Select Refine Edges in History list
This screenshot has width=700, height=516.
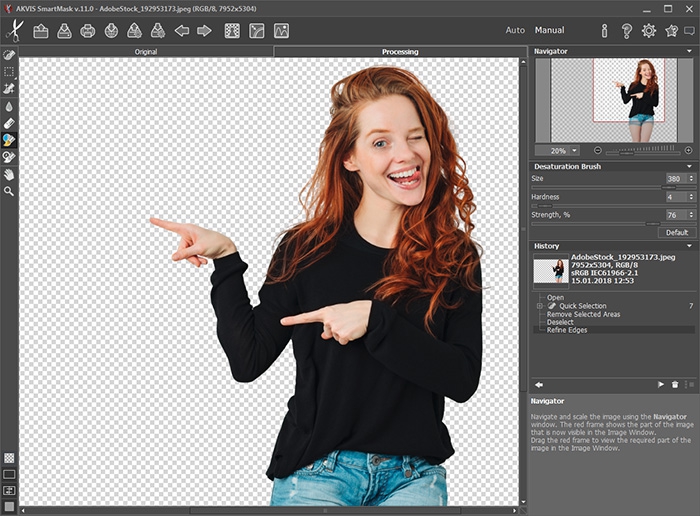pyautogui.click(x=567, y=330)
